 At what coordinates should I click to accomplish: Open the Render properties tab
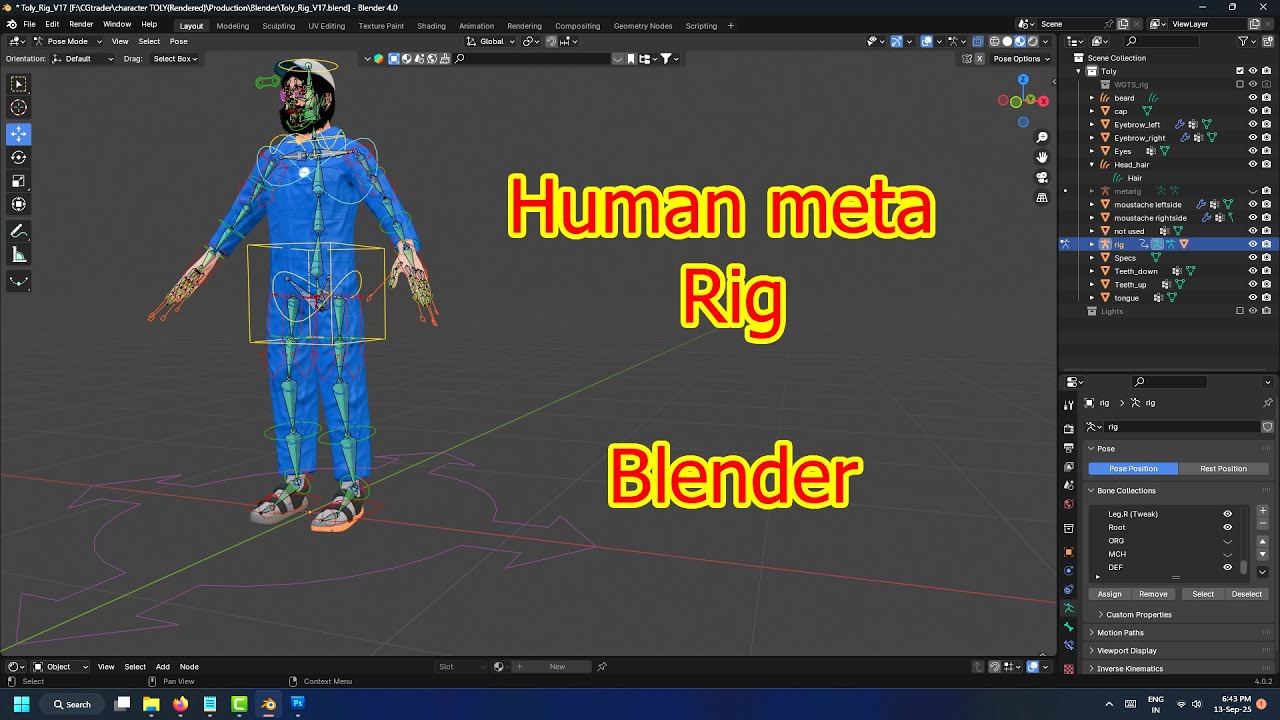[1069, 428]
